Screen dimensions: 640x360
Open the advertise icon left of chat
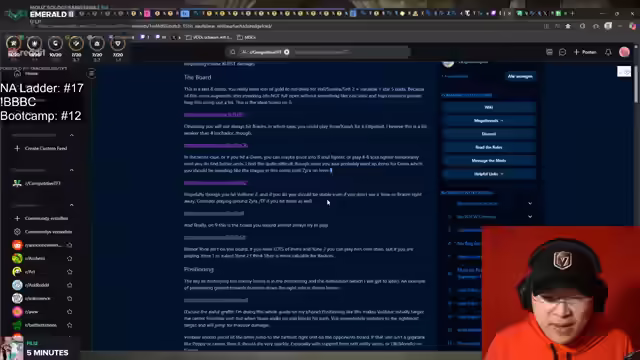(x=549, y=52)
